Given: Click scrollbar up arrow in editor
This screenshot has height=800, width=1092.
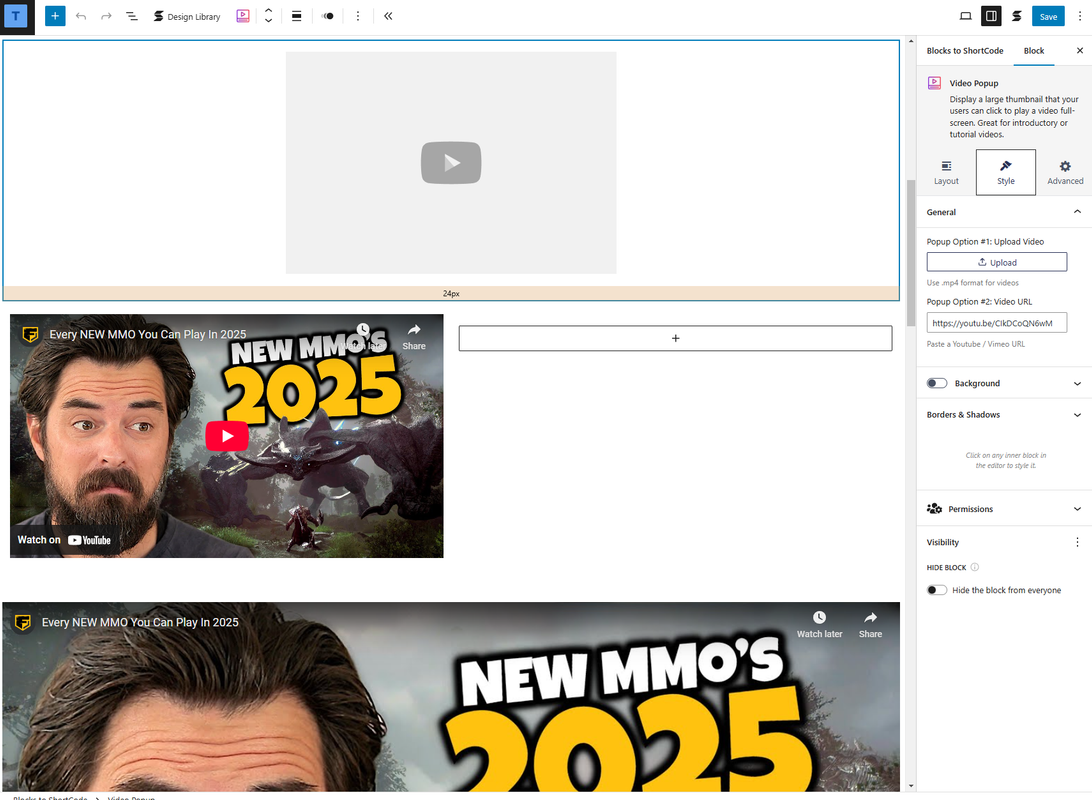Looking at the screenshot, I should click(x=910, y=42).
